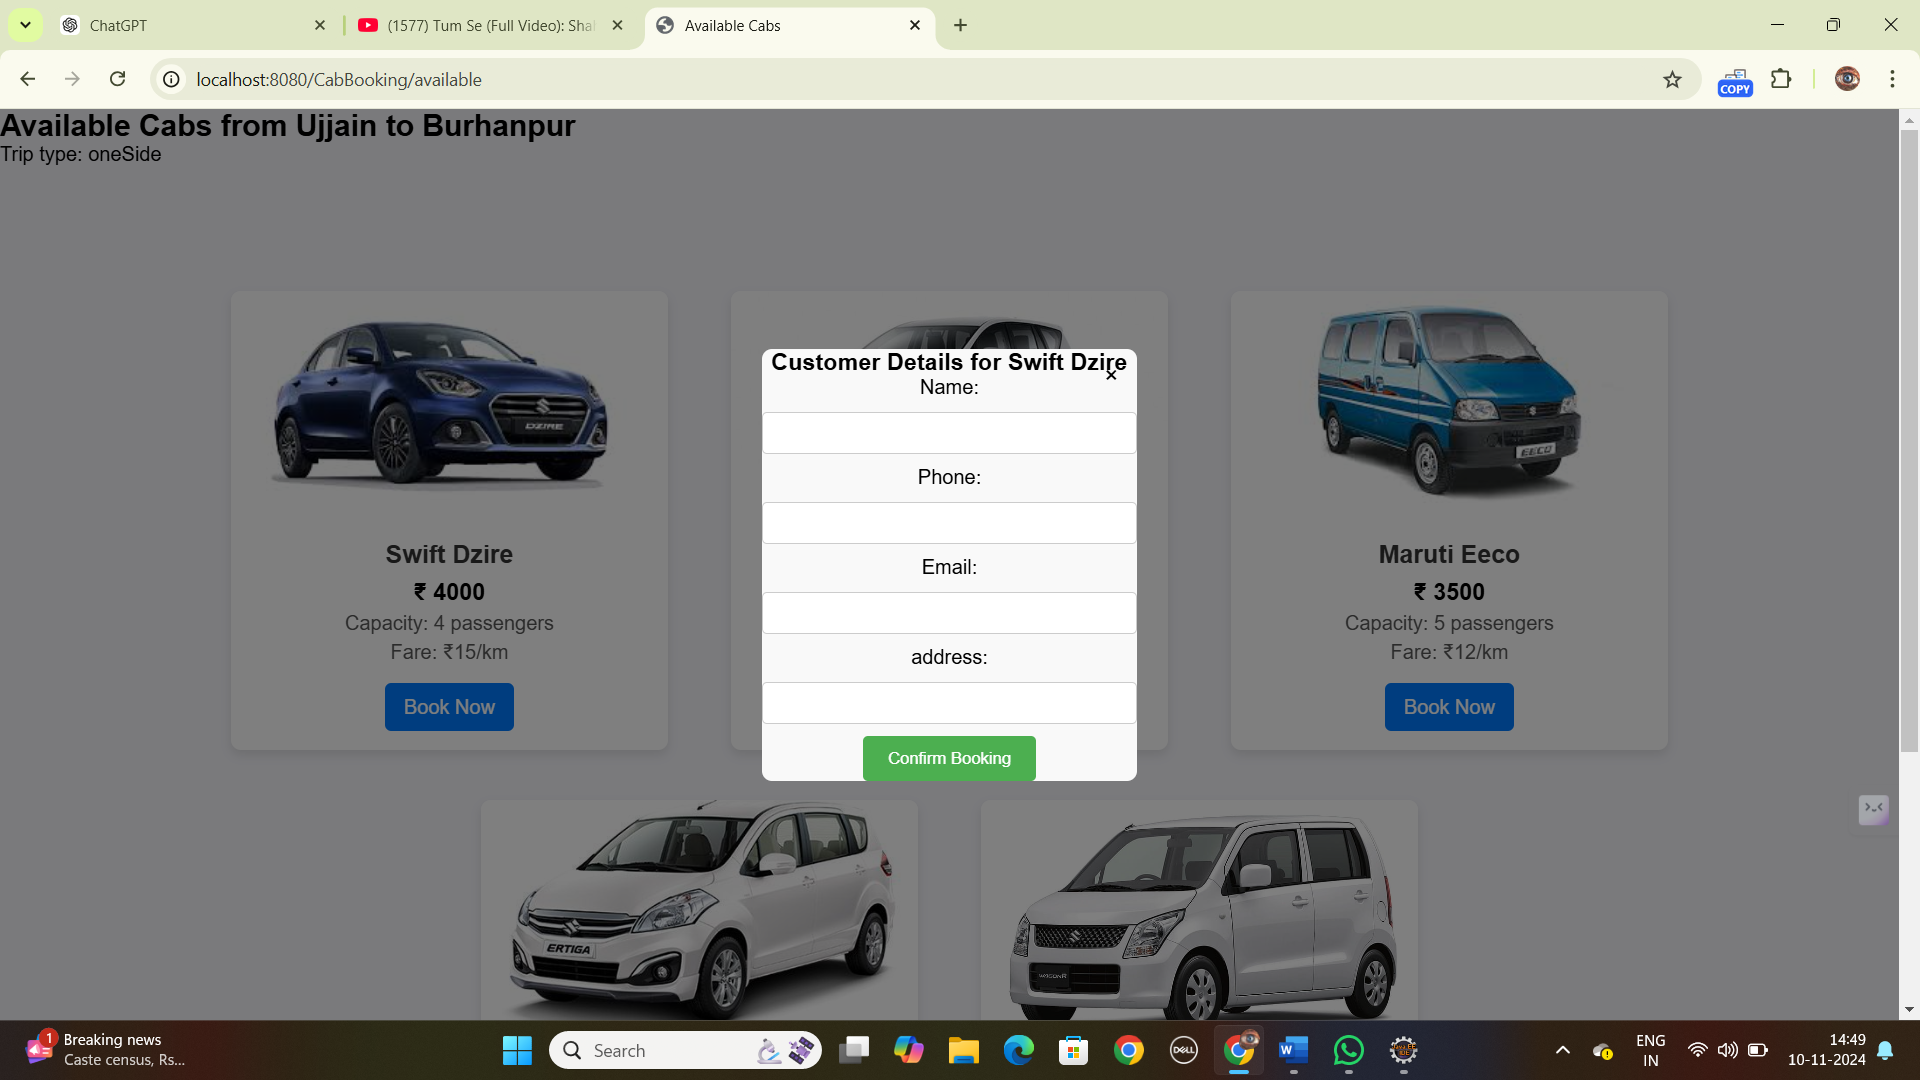The image size is (1920, 1080).
Task: View site information icon in address bar
Action: pyautogui.click(x=172, y=79)
